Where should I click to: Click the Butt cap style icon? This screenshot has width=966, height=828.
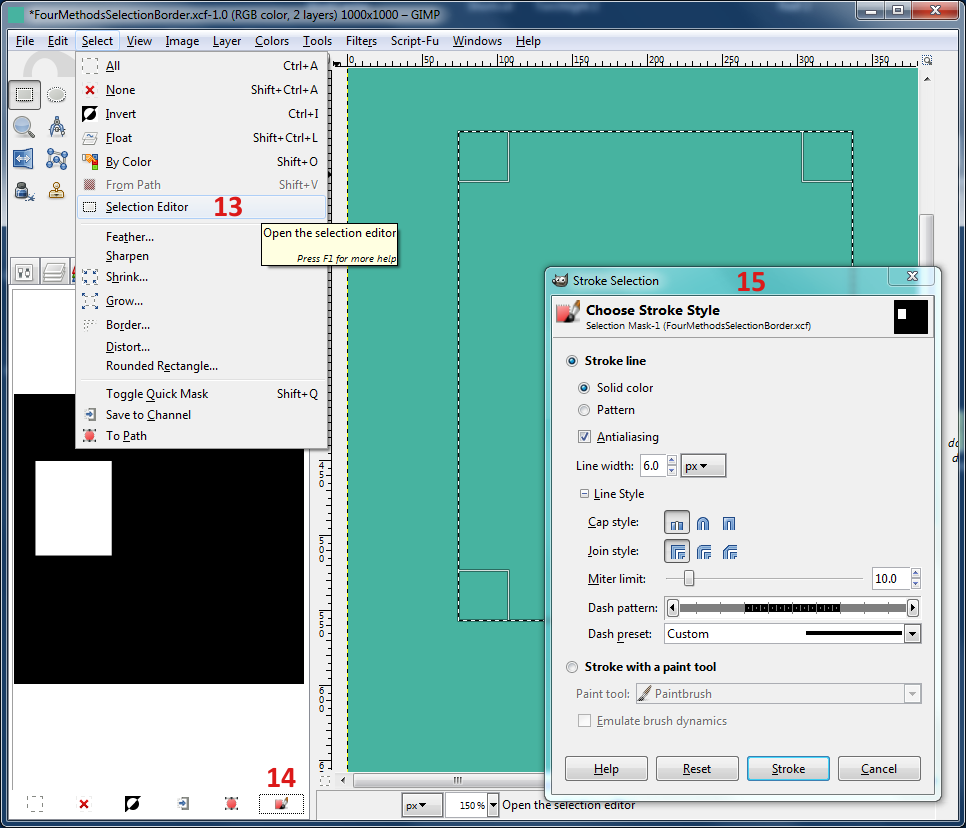677,523
